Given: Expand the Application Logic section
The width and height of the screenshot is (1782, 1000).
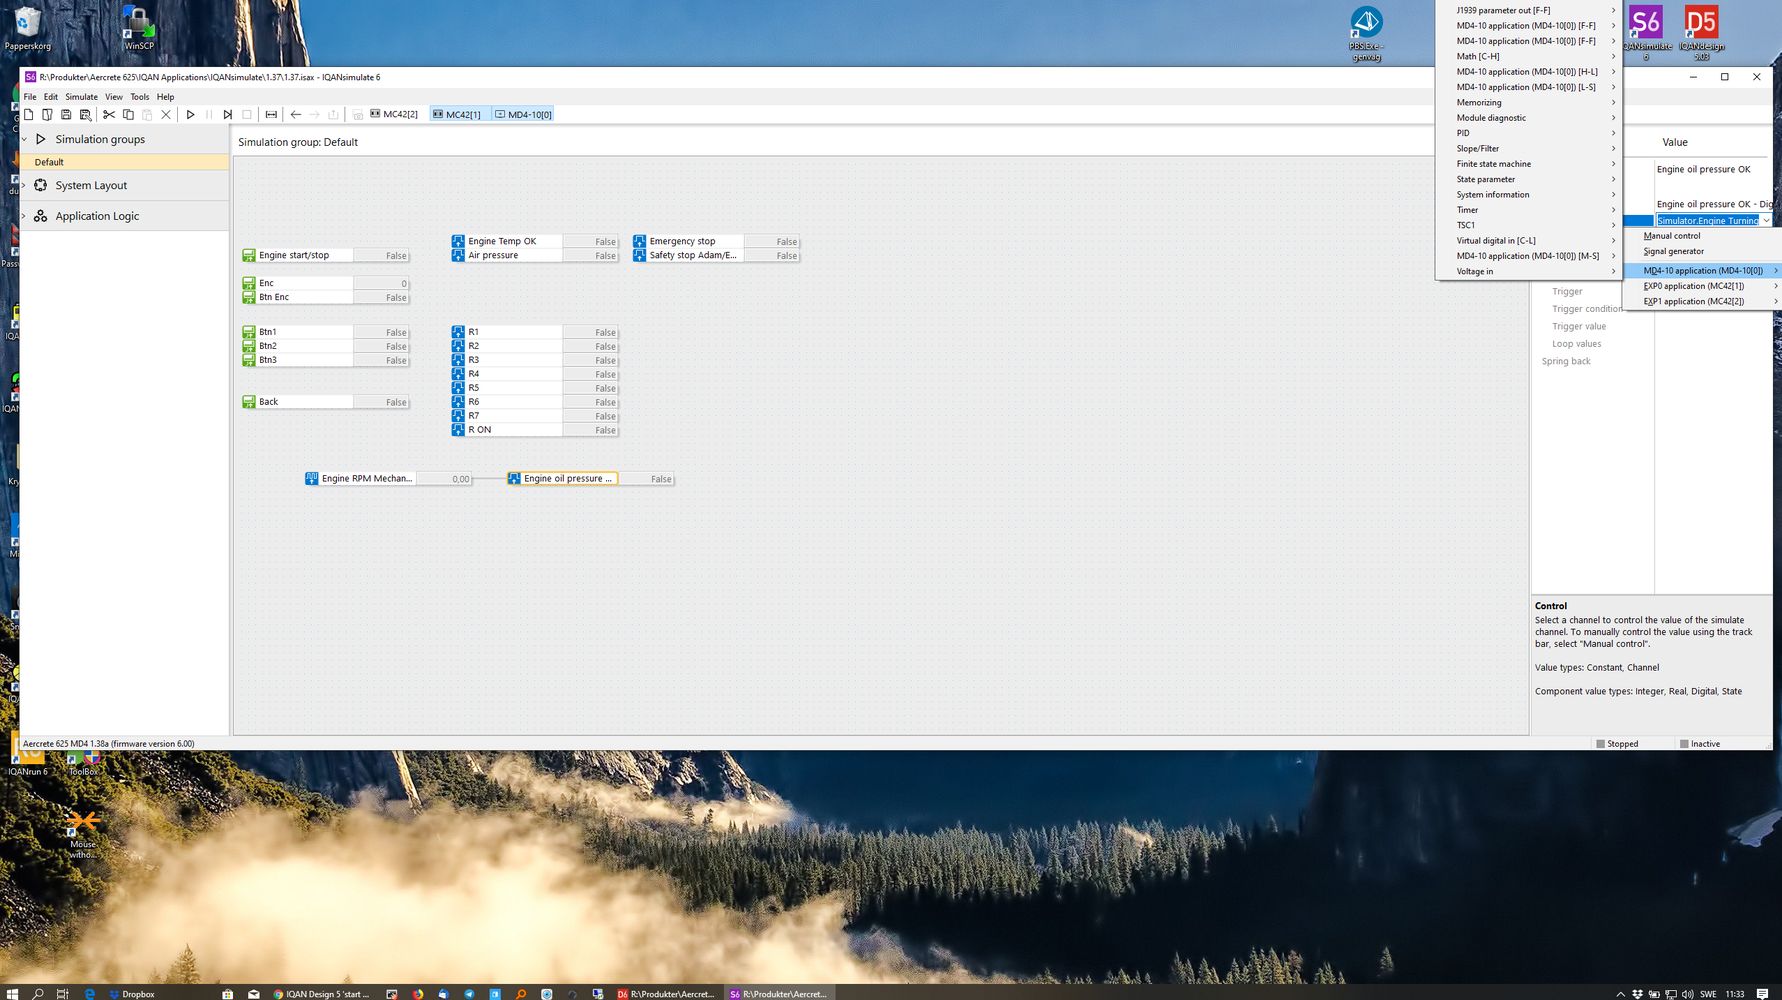Looking at the screenshot, I should coord(24,216).
